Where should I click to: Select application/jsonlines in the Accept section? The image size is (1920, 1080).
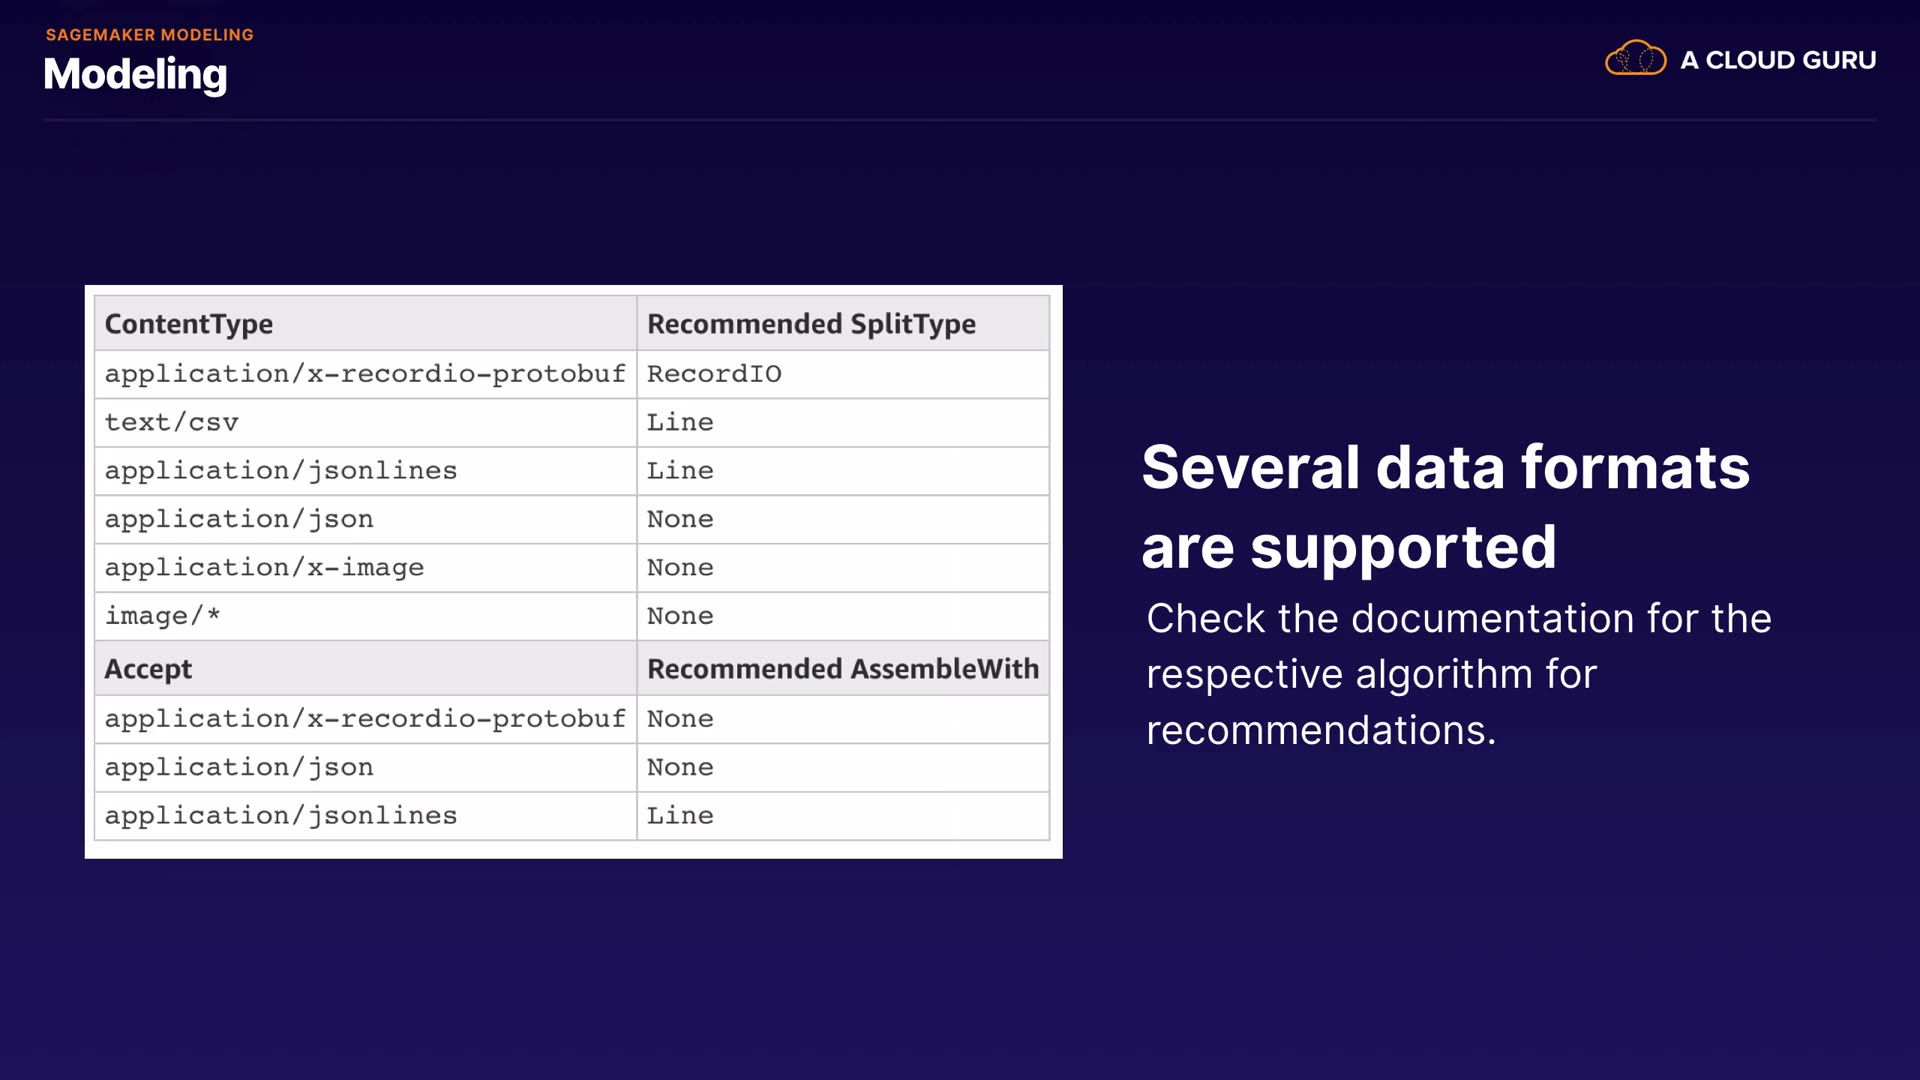281,816
